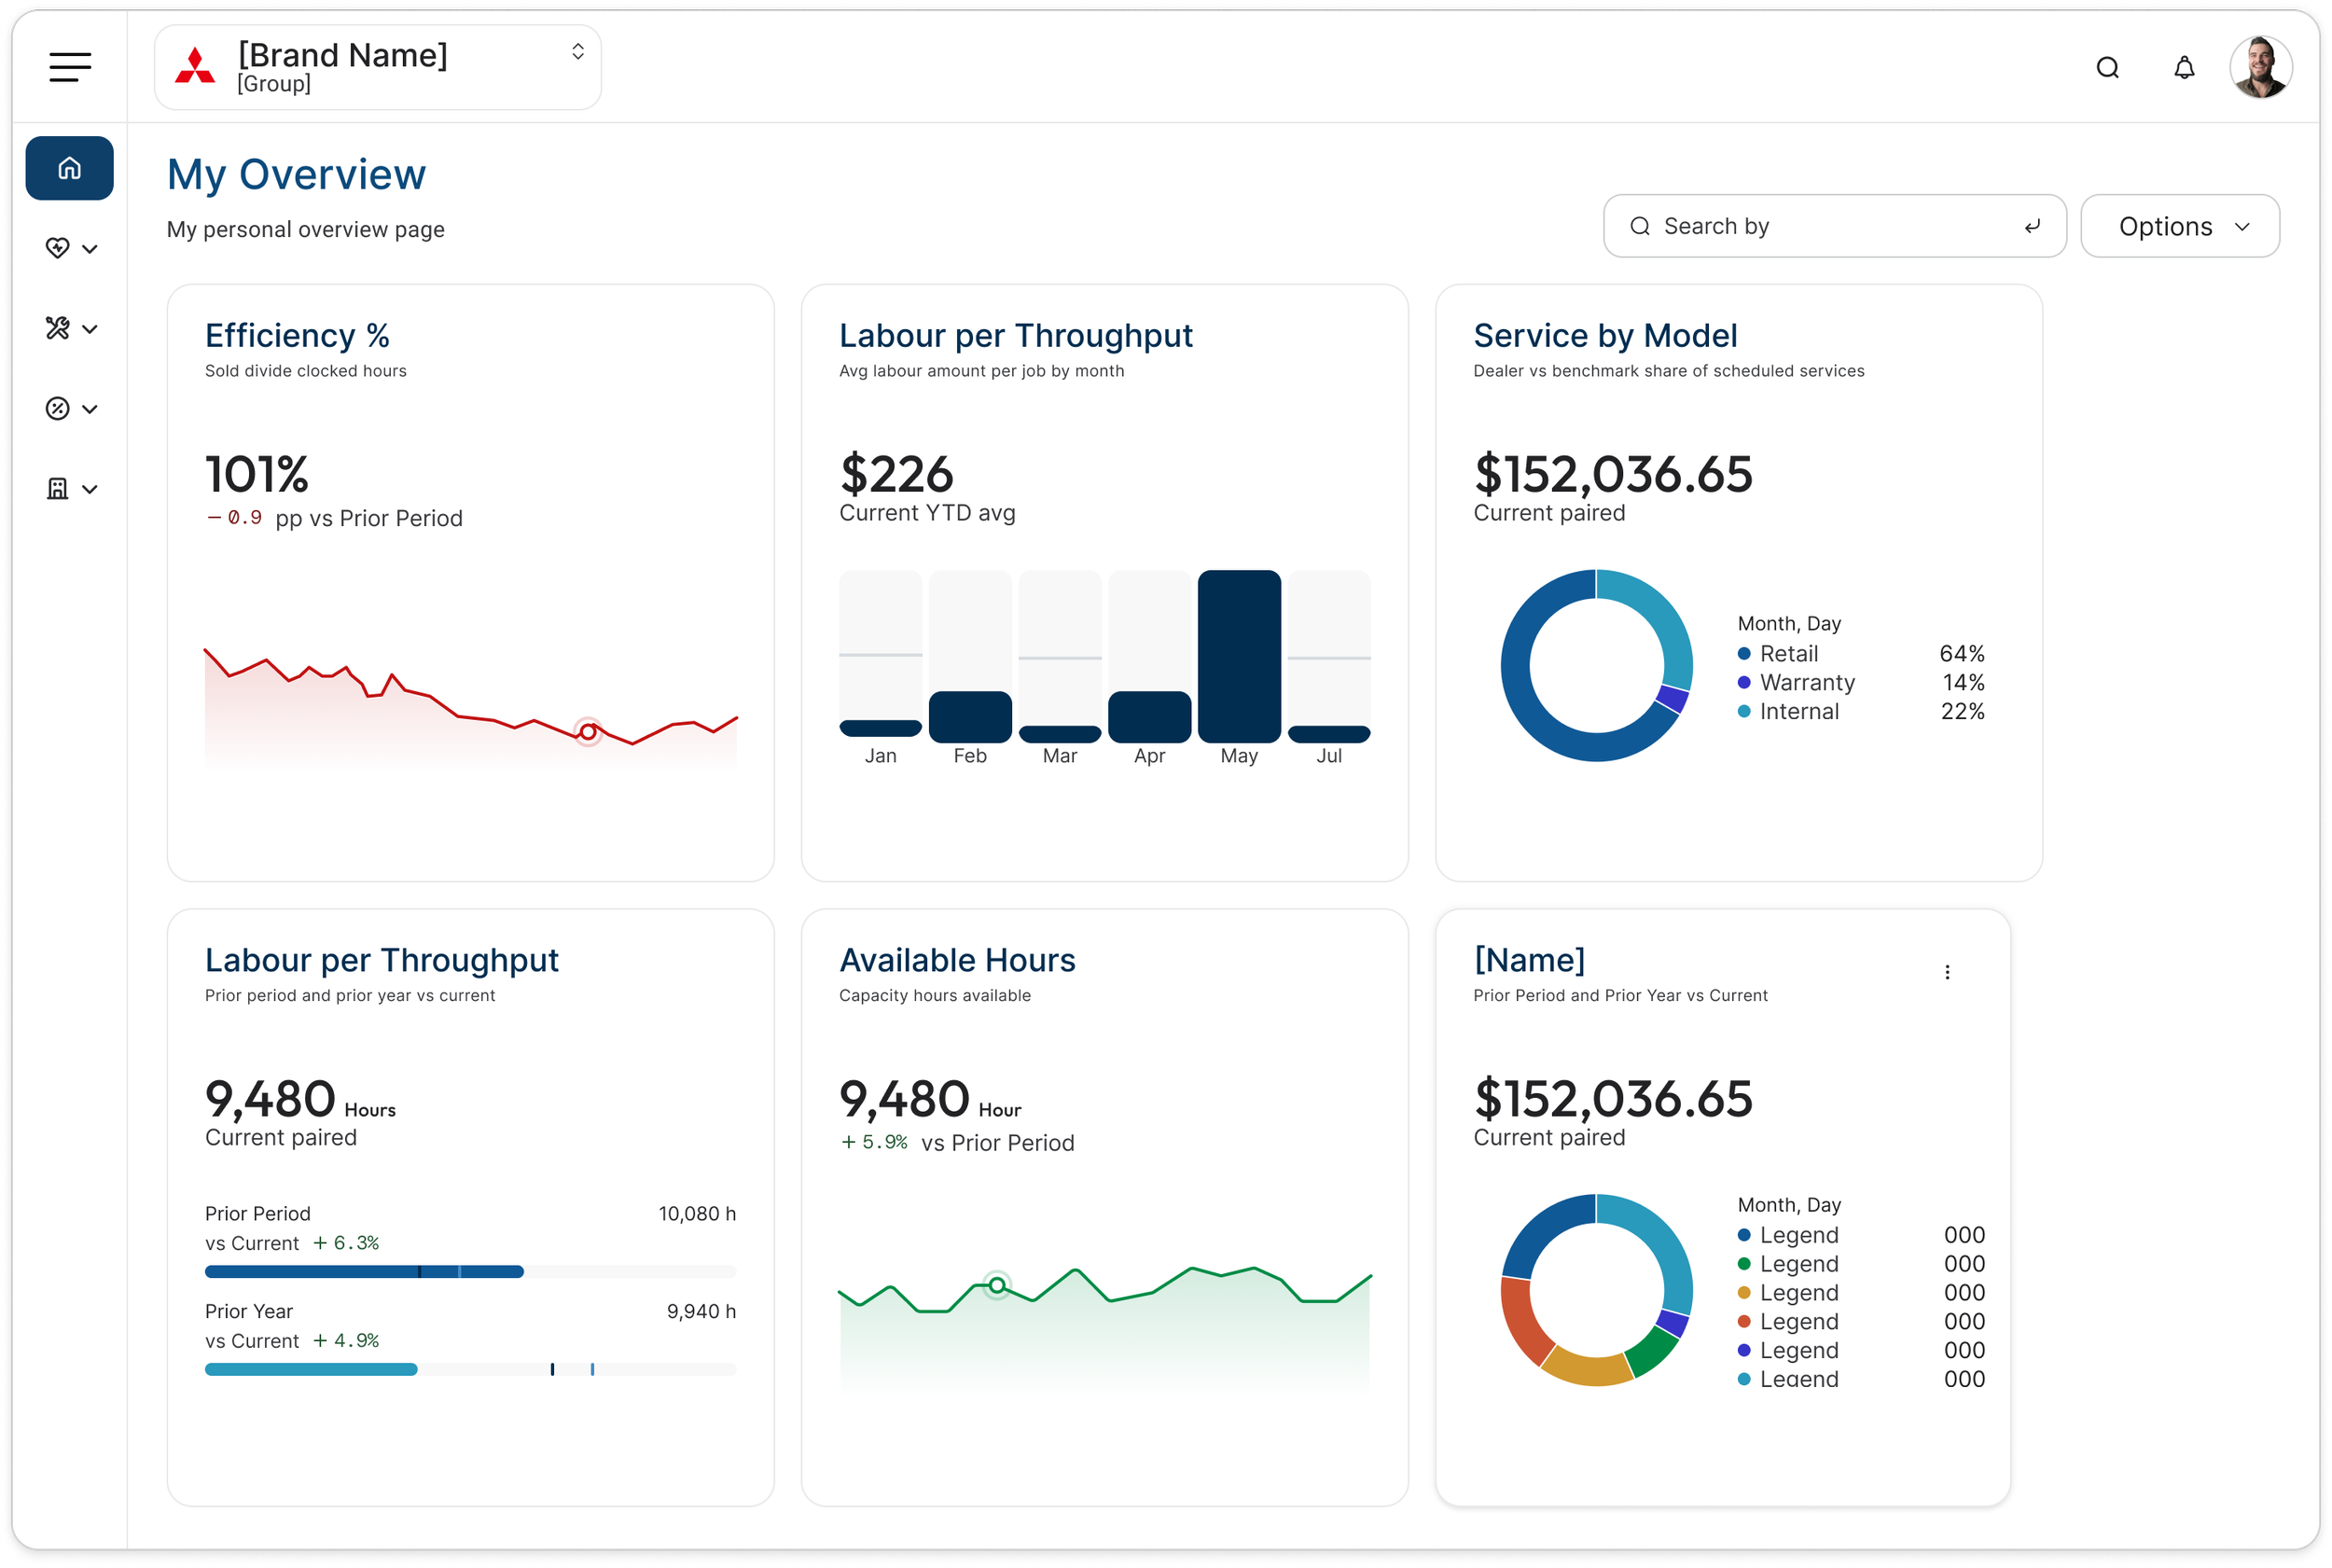Expand the tools section chevron
The height and width of the screenshot is (1568, 2332).
(90, 329)
